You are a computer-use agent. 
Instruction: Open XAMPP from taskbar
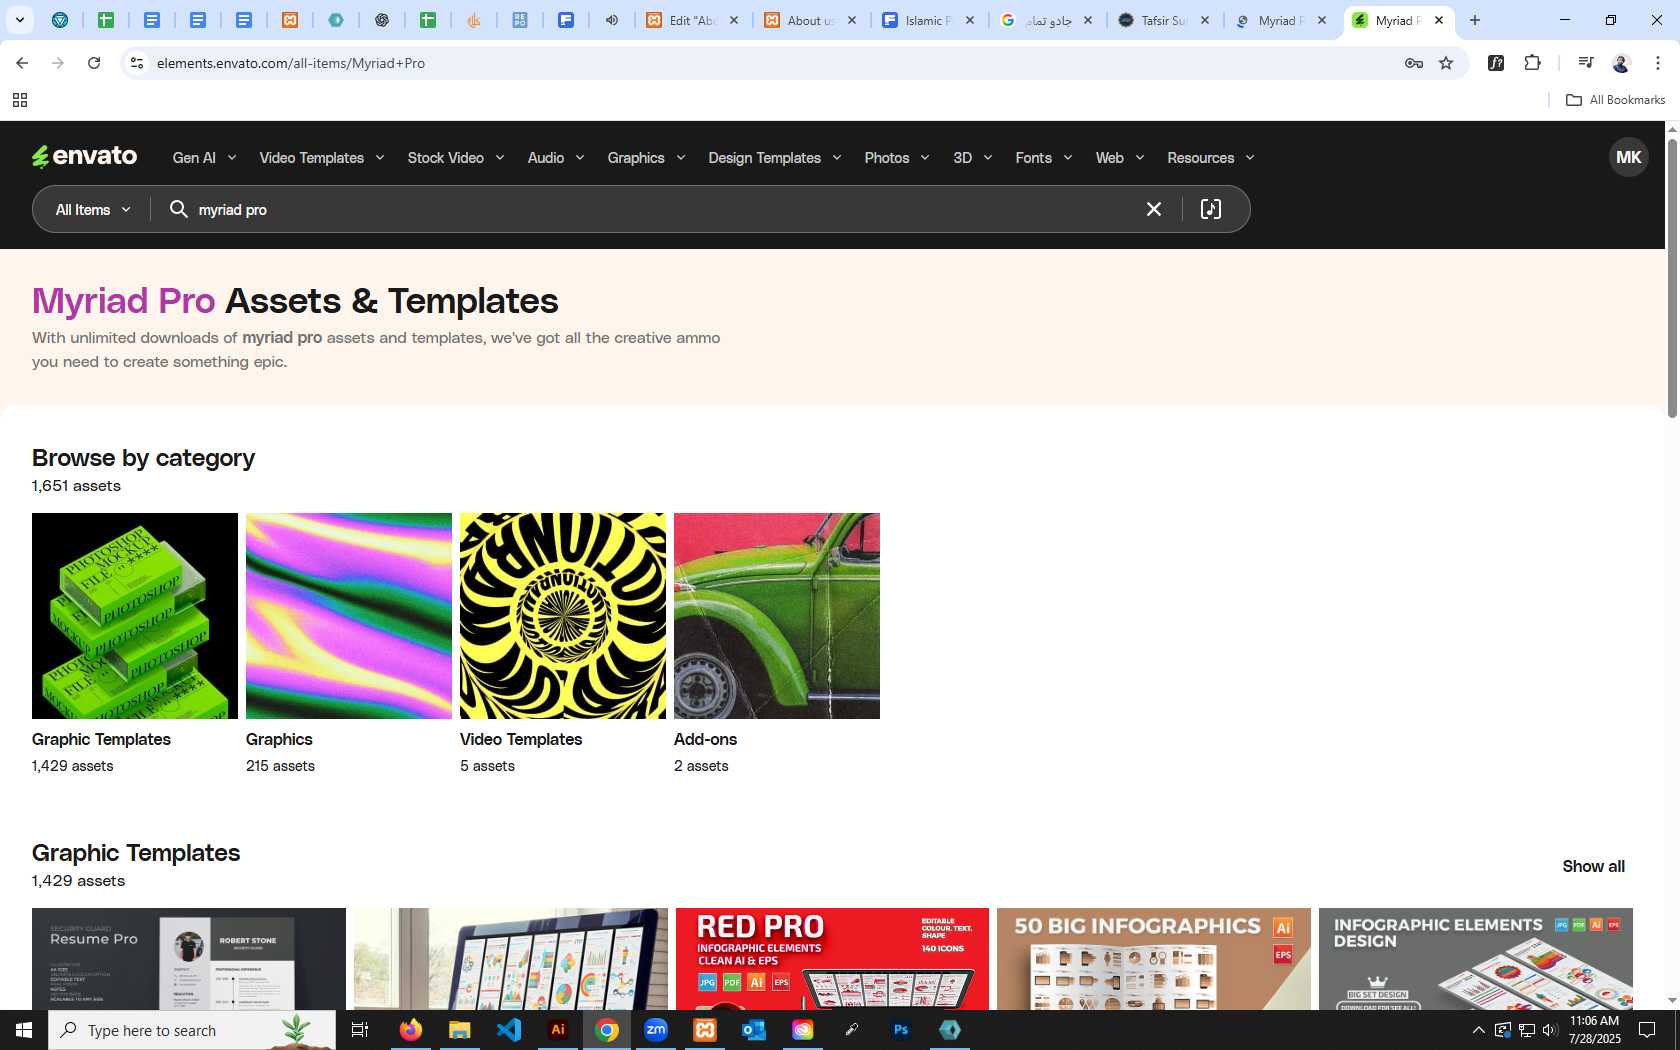705,1029
